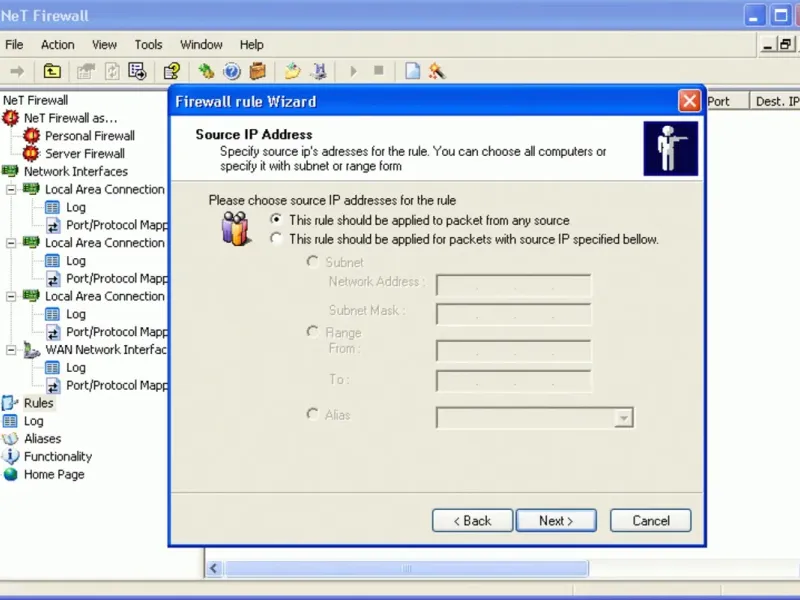This screenshot has width=800, height=600.
Task: Open the Aliases node in tree
Action: tap(42, 439)
